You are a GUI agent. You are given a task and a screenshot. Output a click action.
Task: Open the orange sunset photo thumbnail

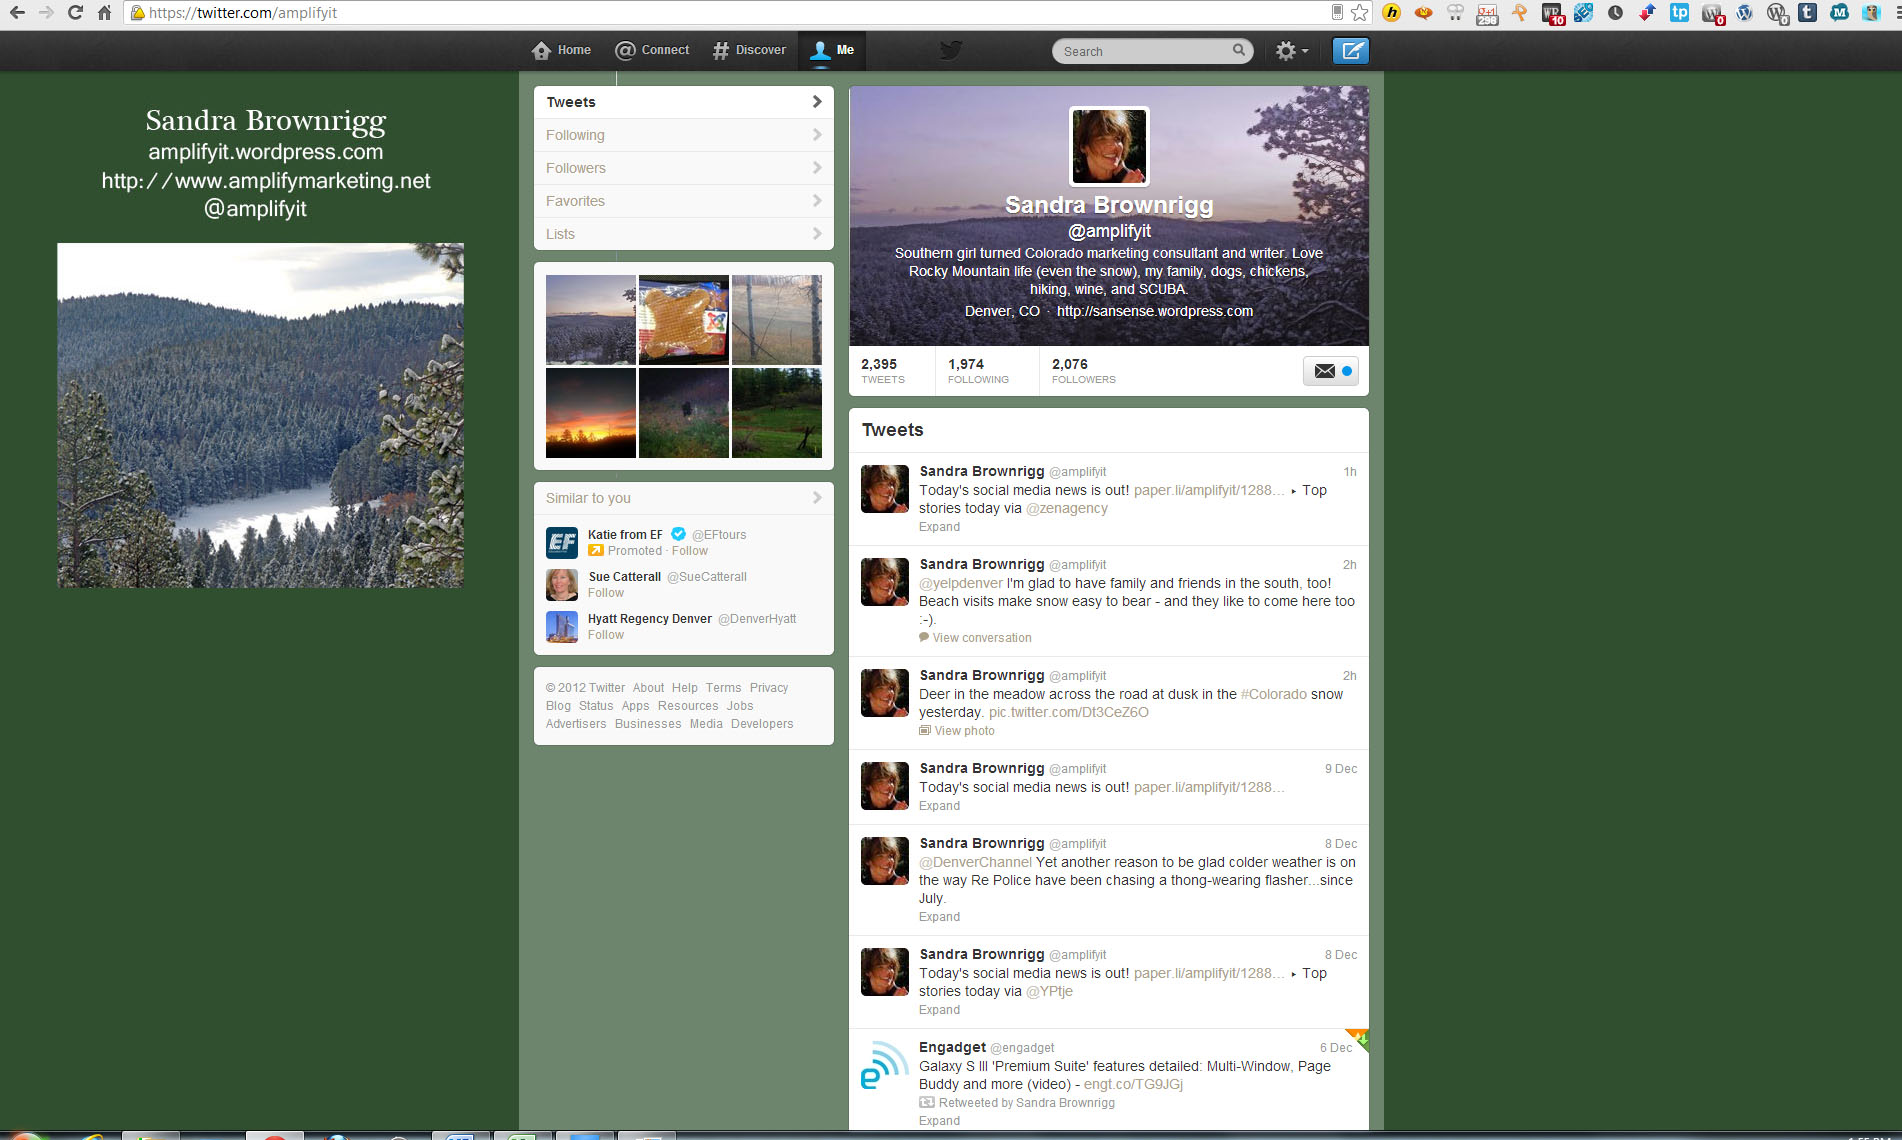click(591, 413)
